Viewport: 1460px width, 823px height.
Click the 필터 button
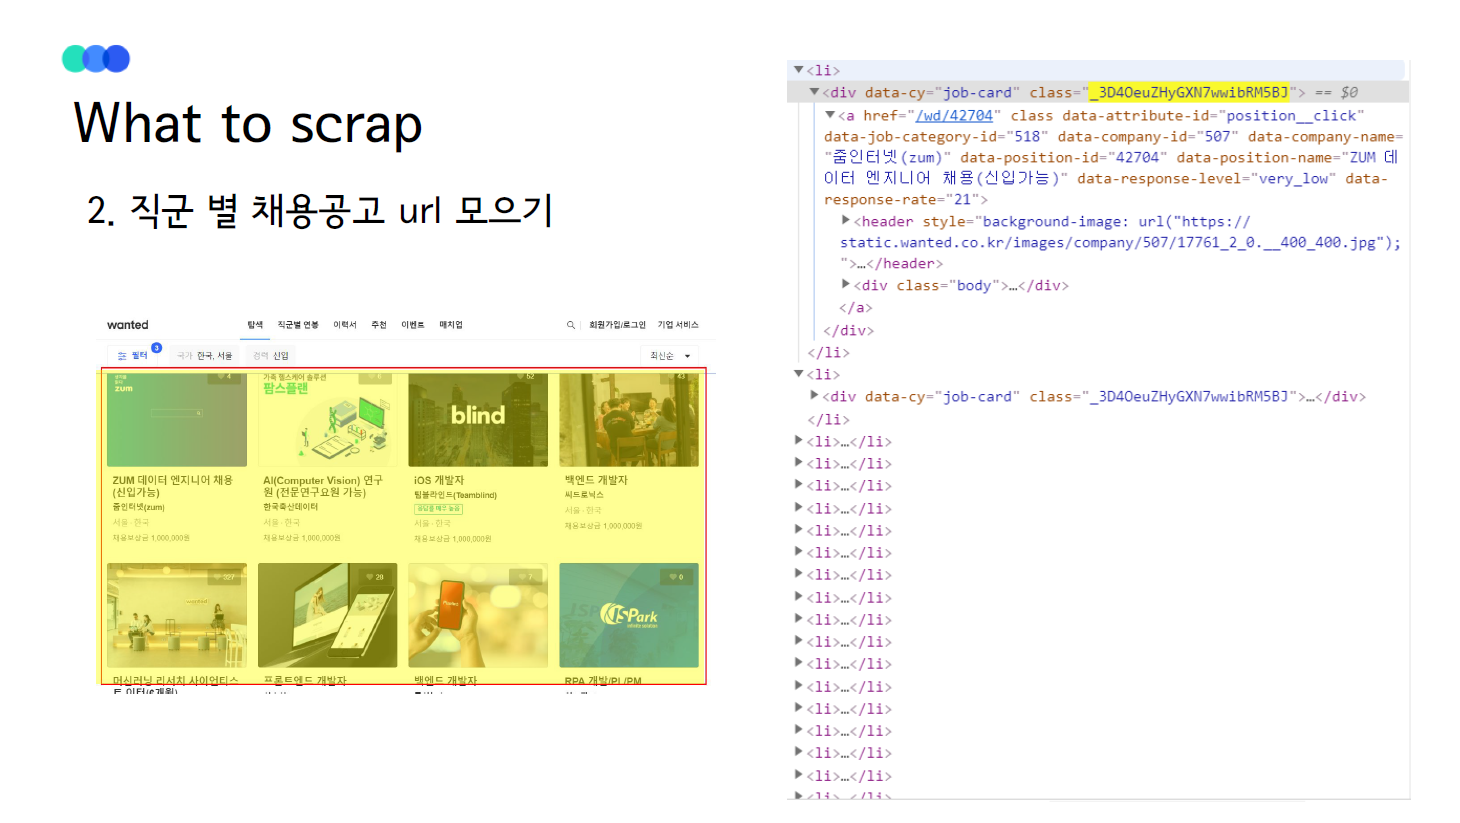point(133,356)
